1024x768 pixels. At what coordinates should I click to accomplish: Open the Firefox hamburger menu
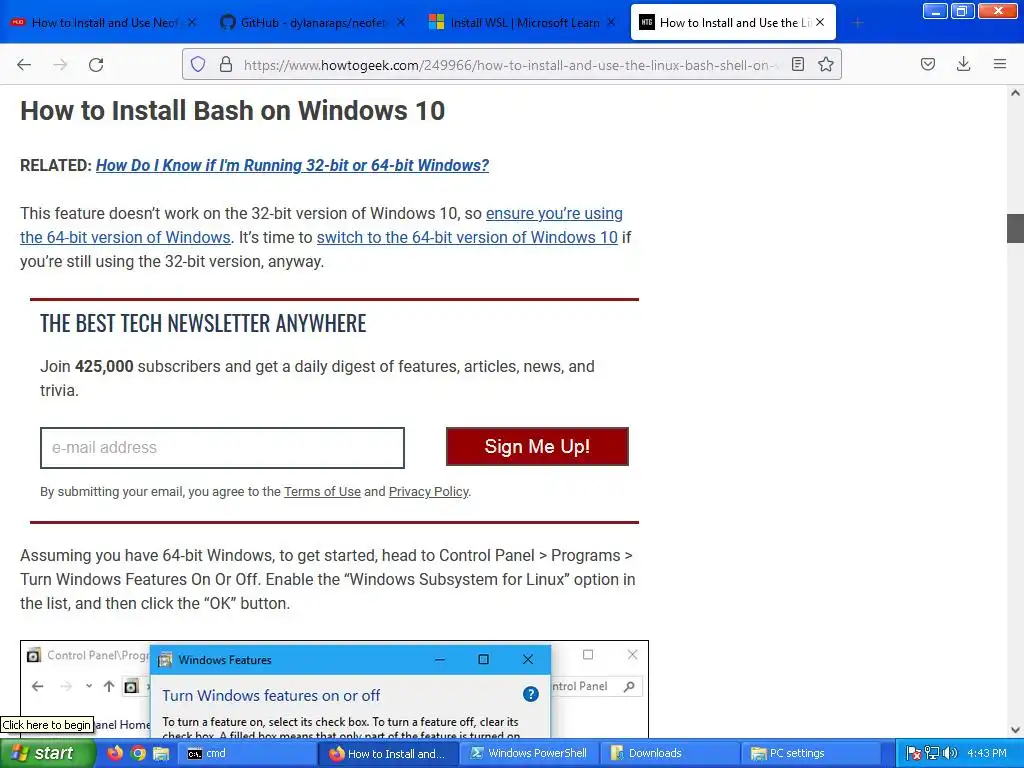(999, 64)
